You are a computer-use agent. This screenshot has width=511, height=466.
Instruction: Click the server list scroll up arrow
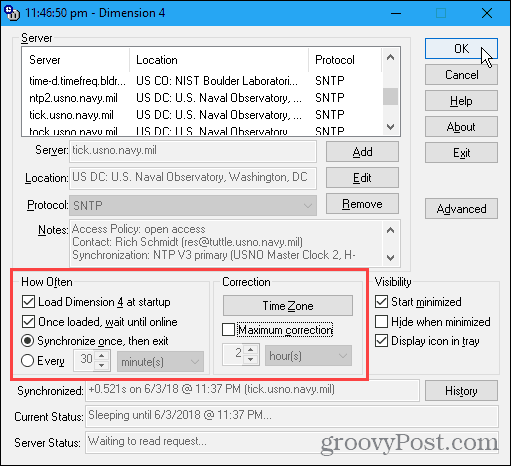click(x=390, y=58)
